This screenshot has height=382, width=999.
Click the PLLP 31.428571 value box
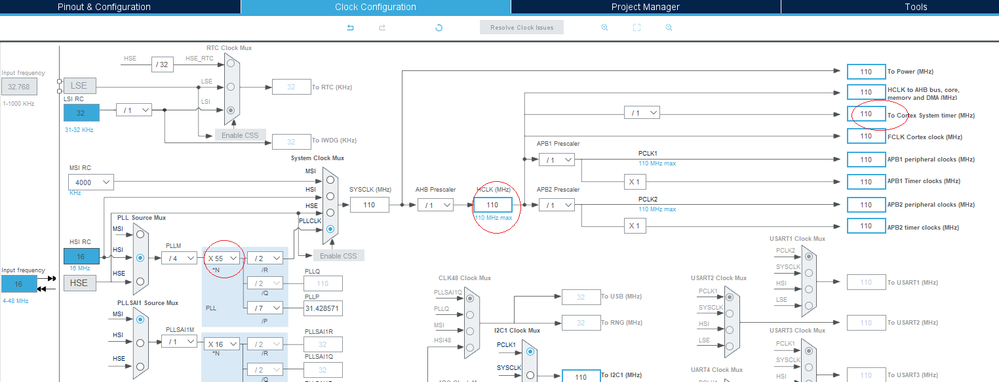point(323,308)
